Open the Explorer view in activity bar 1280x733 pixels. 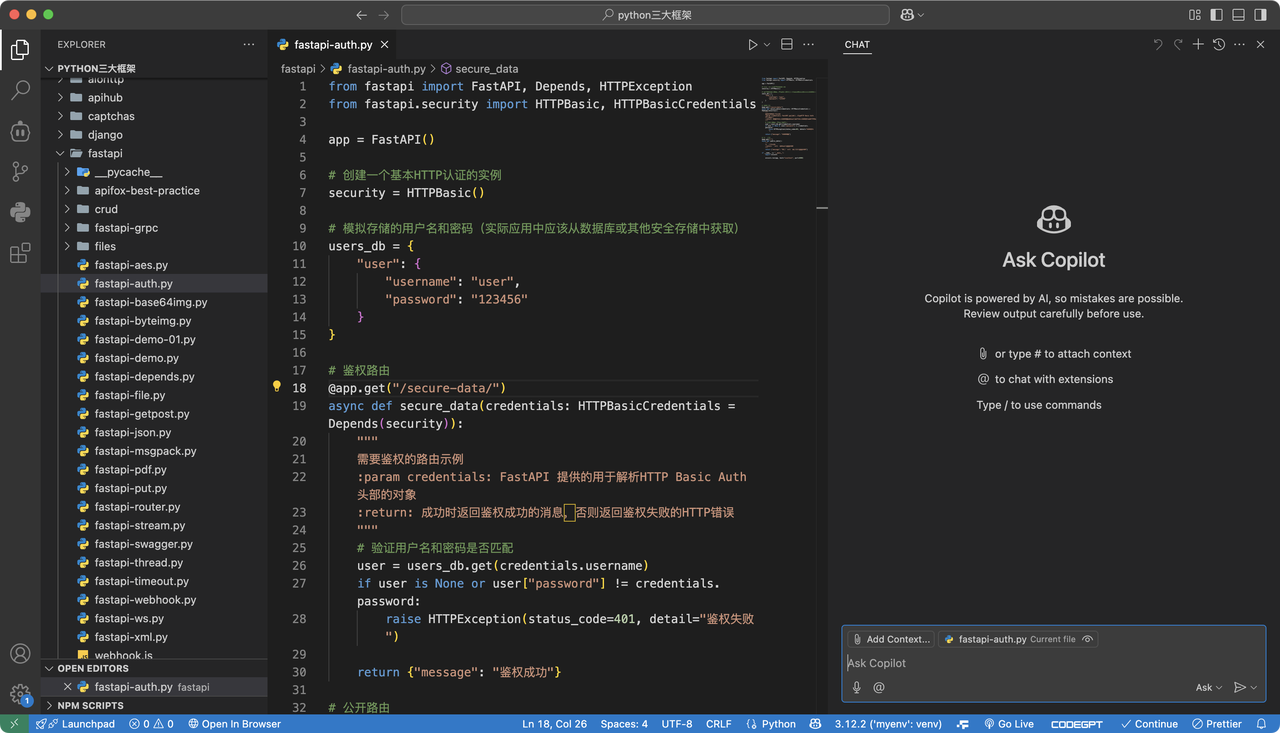point(20,49)
